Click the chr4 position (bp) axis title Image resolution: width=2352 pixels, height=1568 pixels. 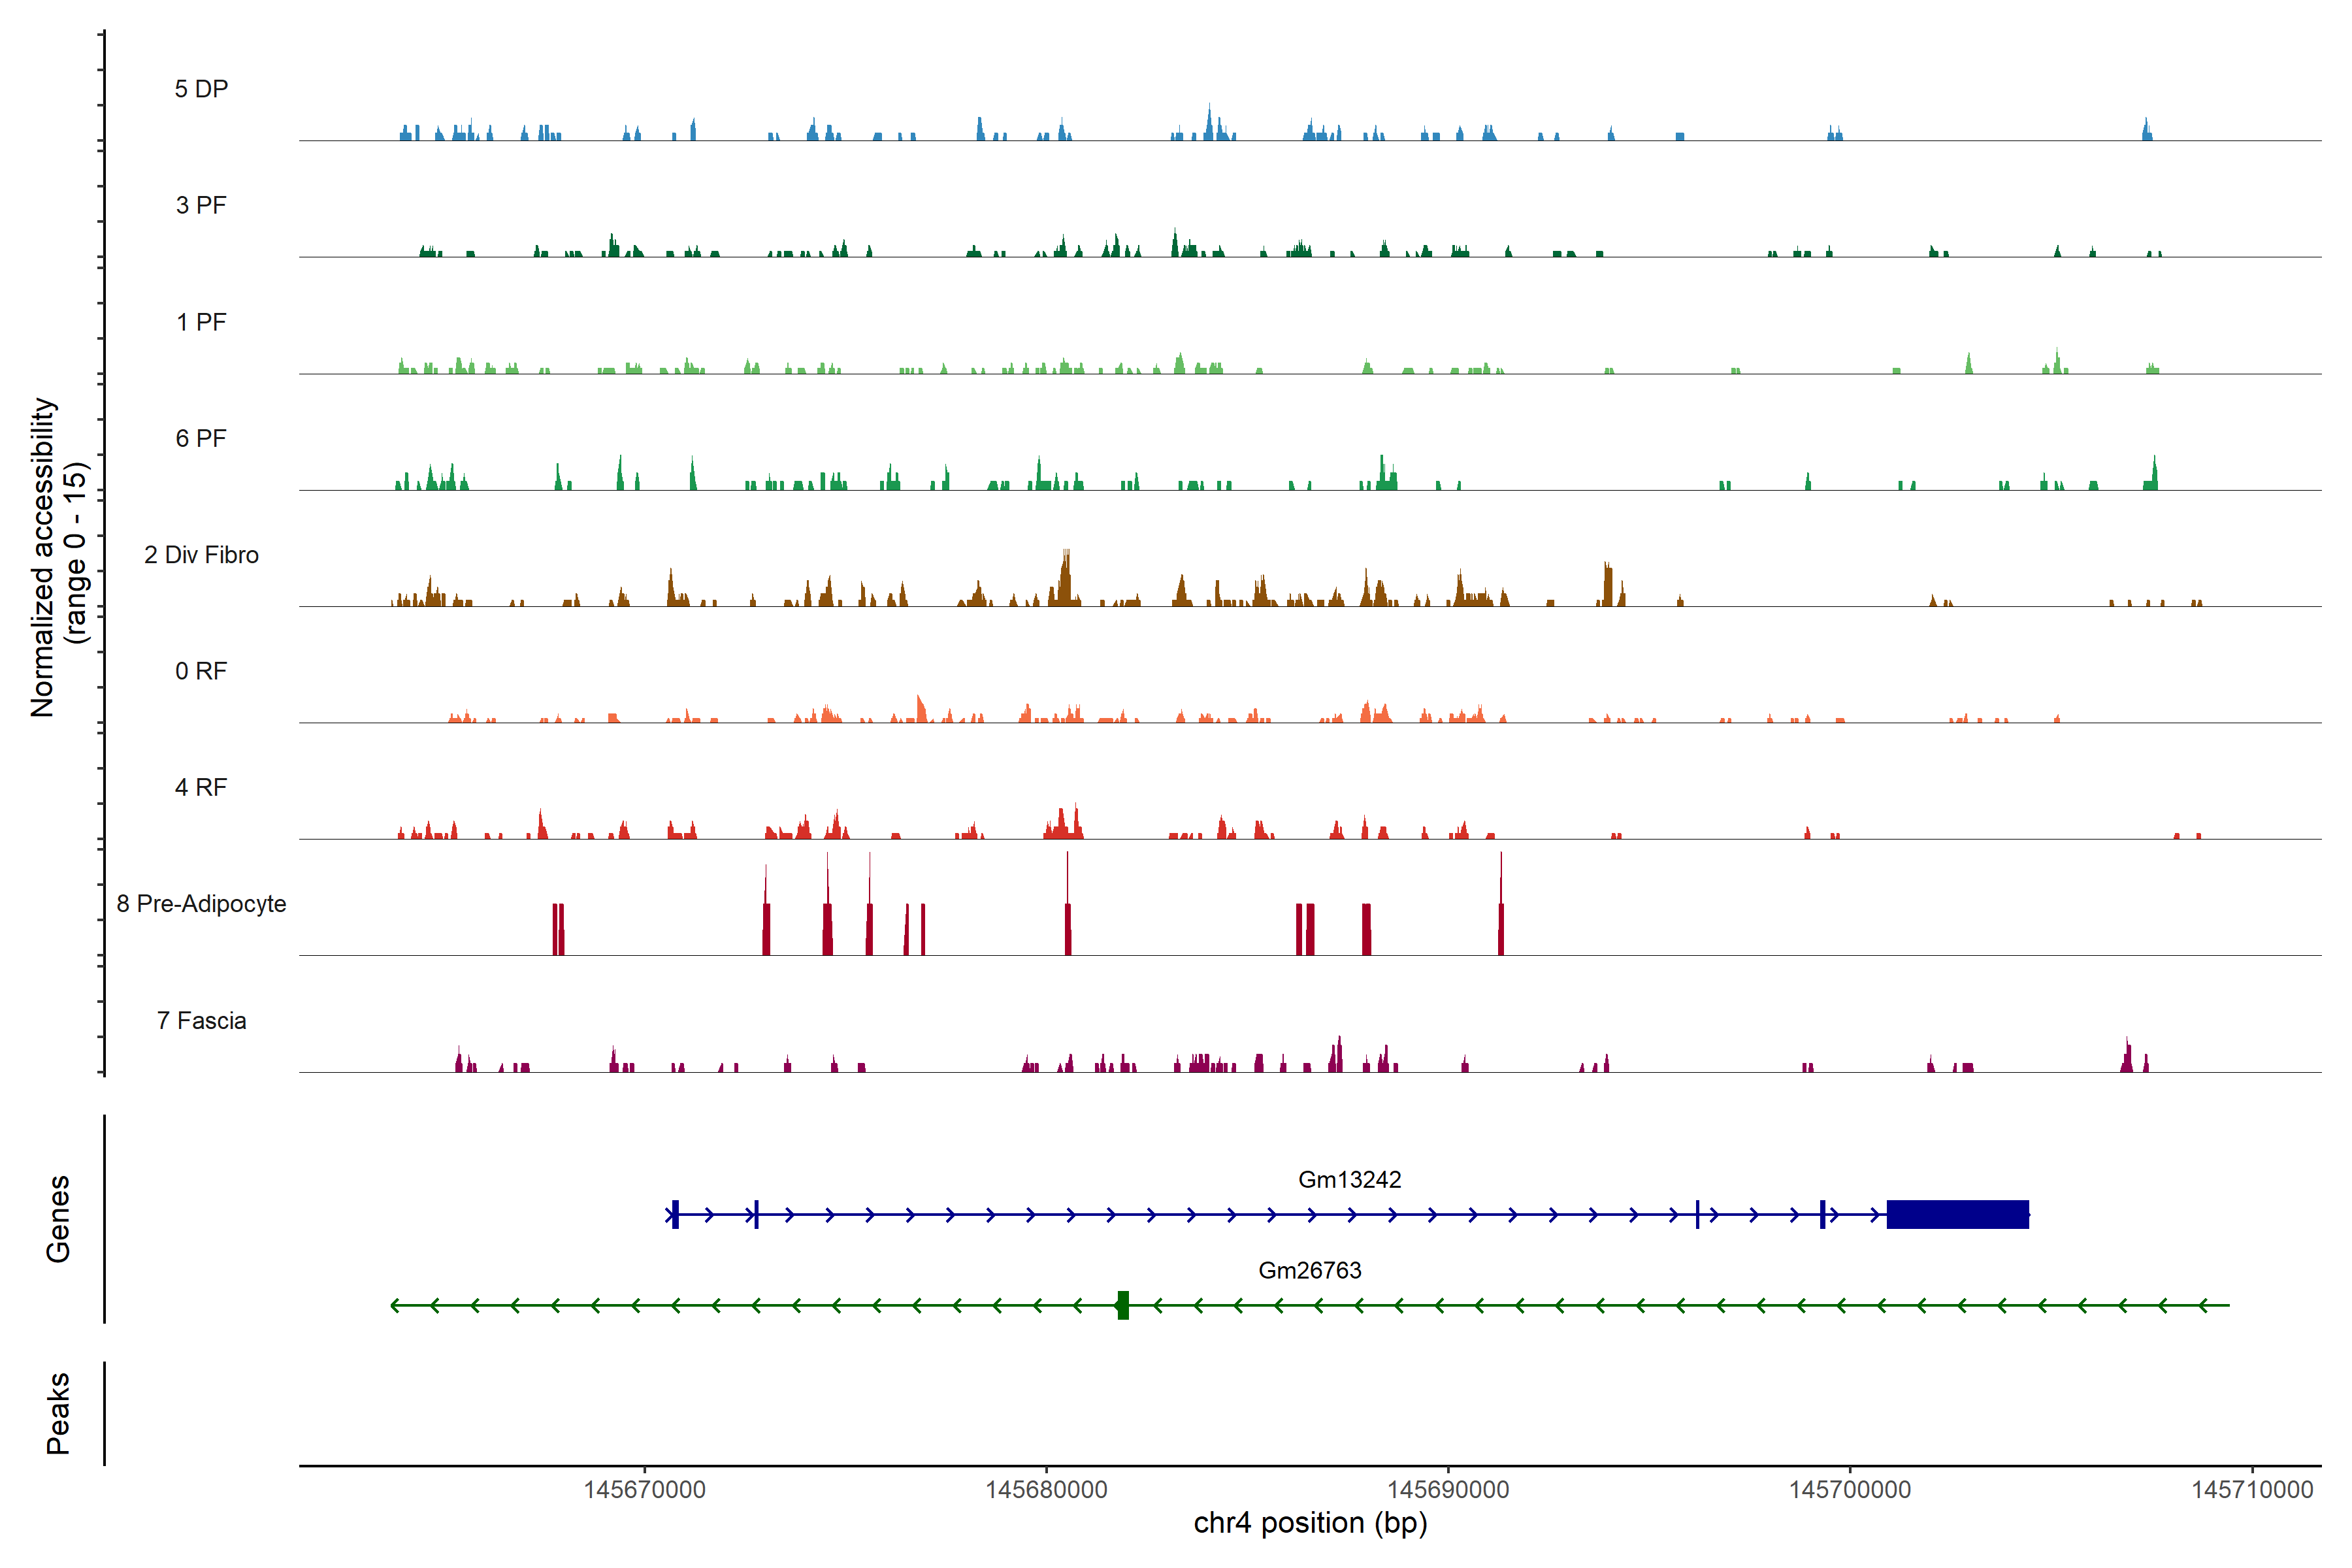(x=1310, y=1523)
